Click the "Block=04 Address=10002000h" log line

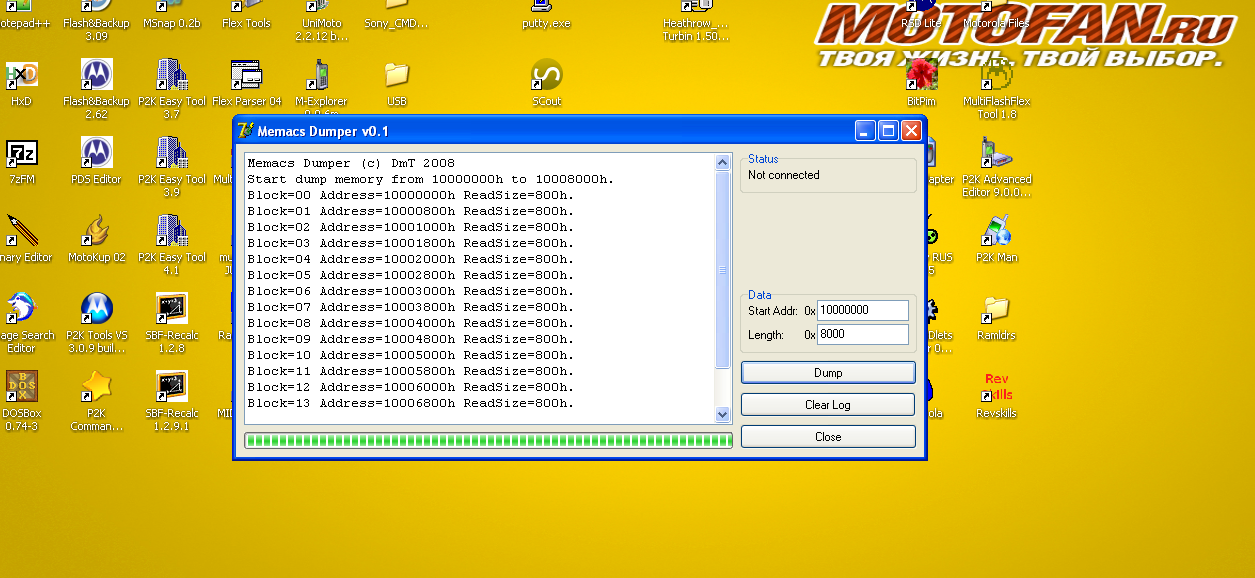411,259
